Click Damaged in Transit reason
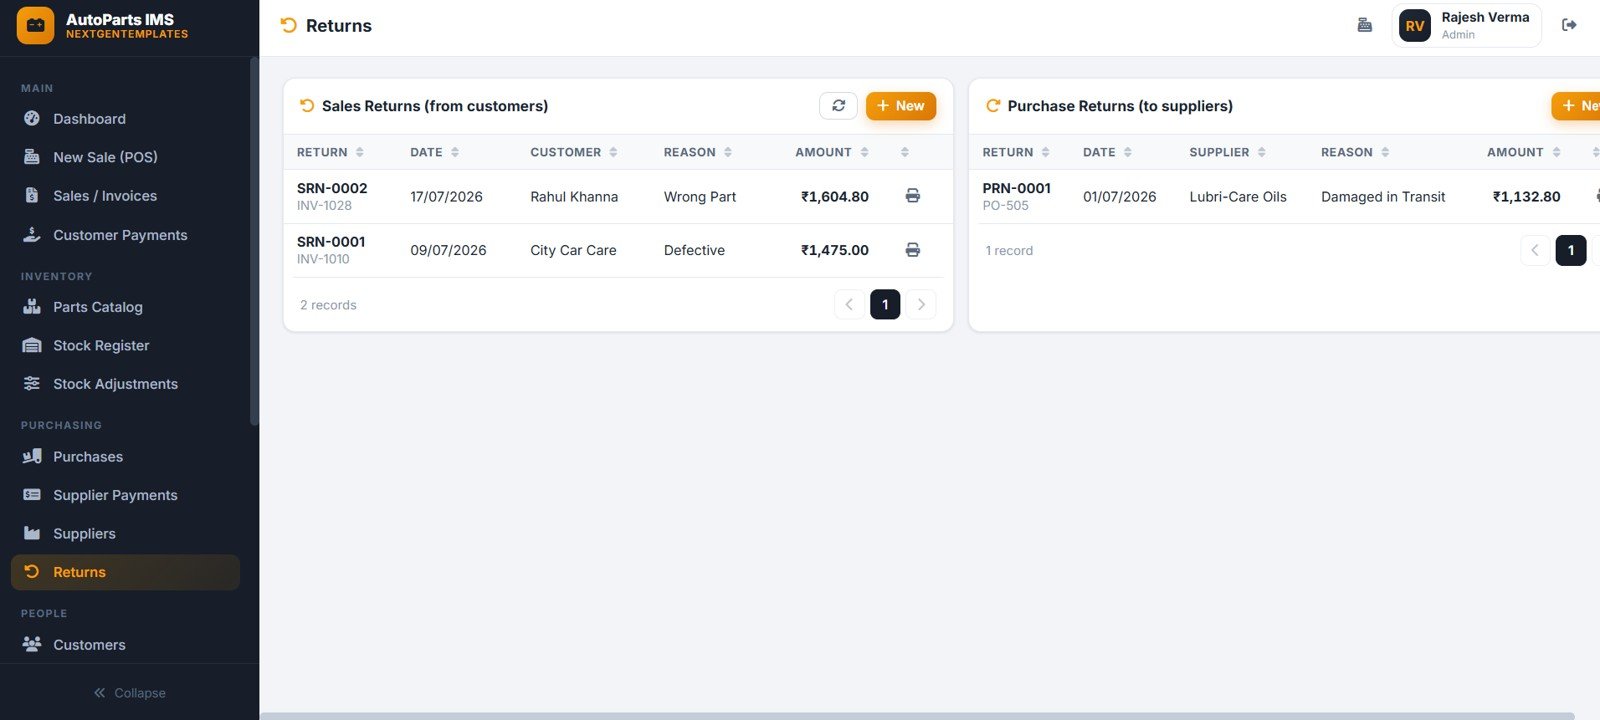 point(1383,197)
